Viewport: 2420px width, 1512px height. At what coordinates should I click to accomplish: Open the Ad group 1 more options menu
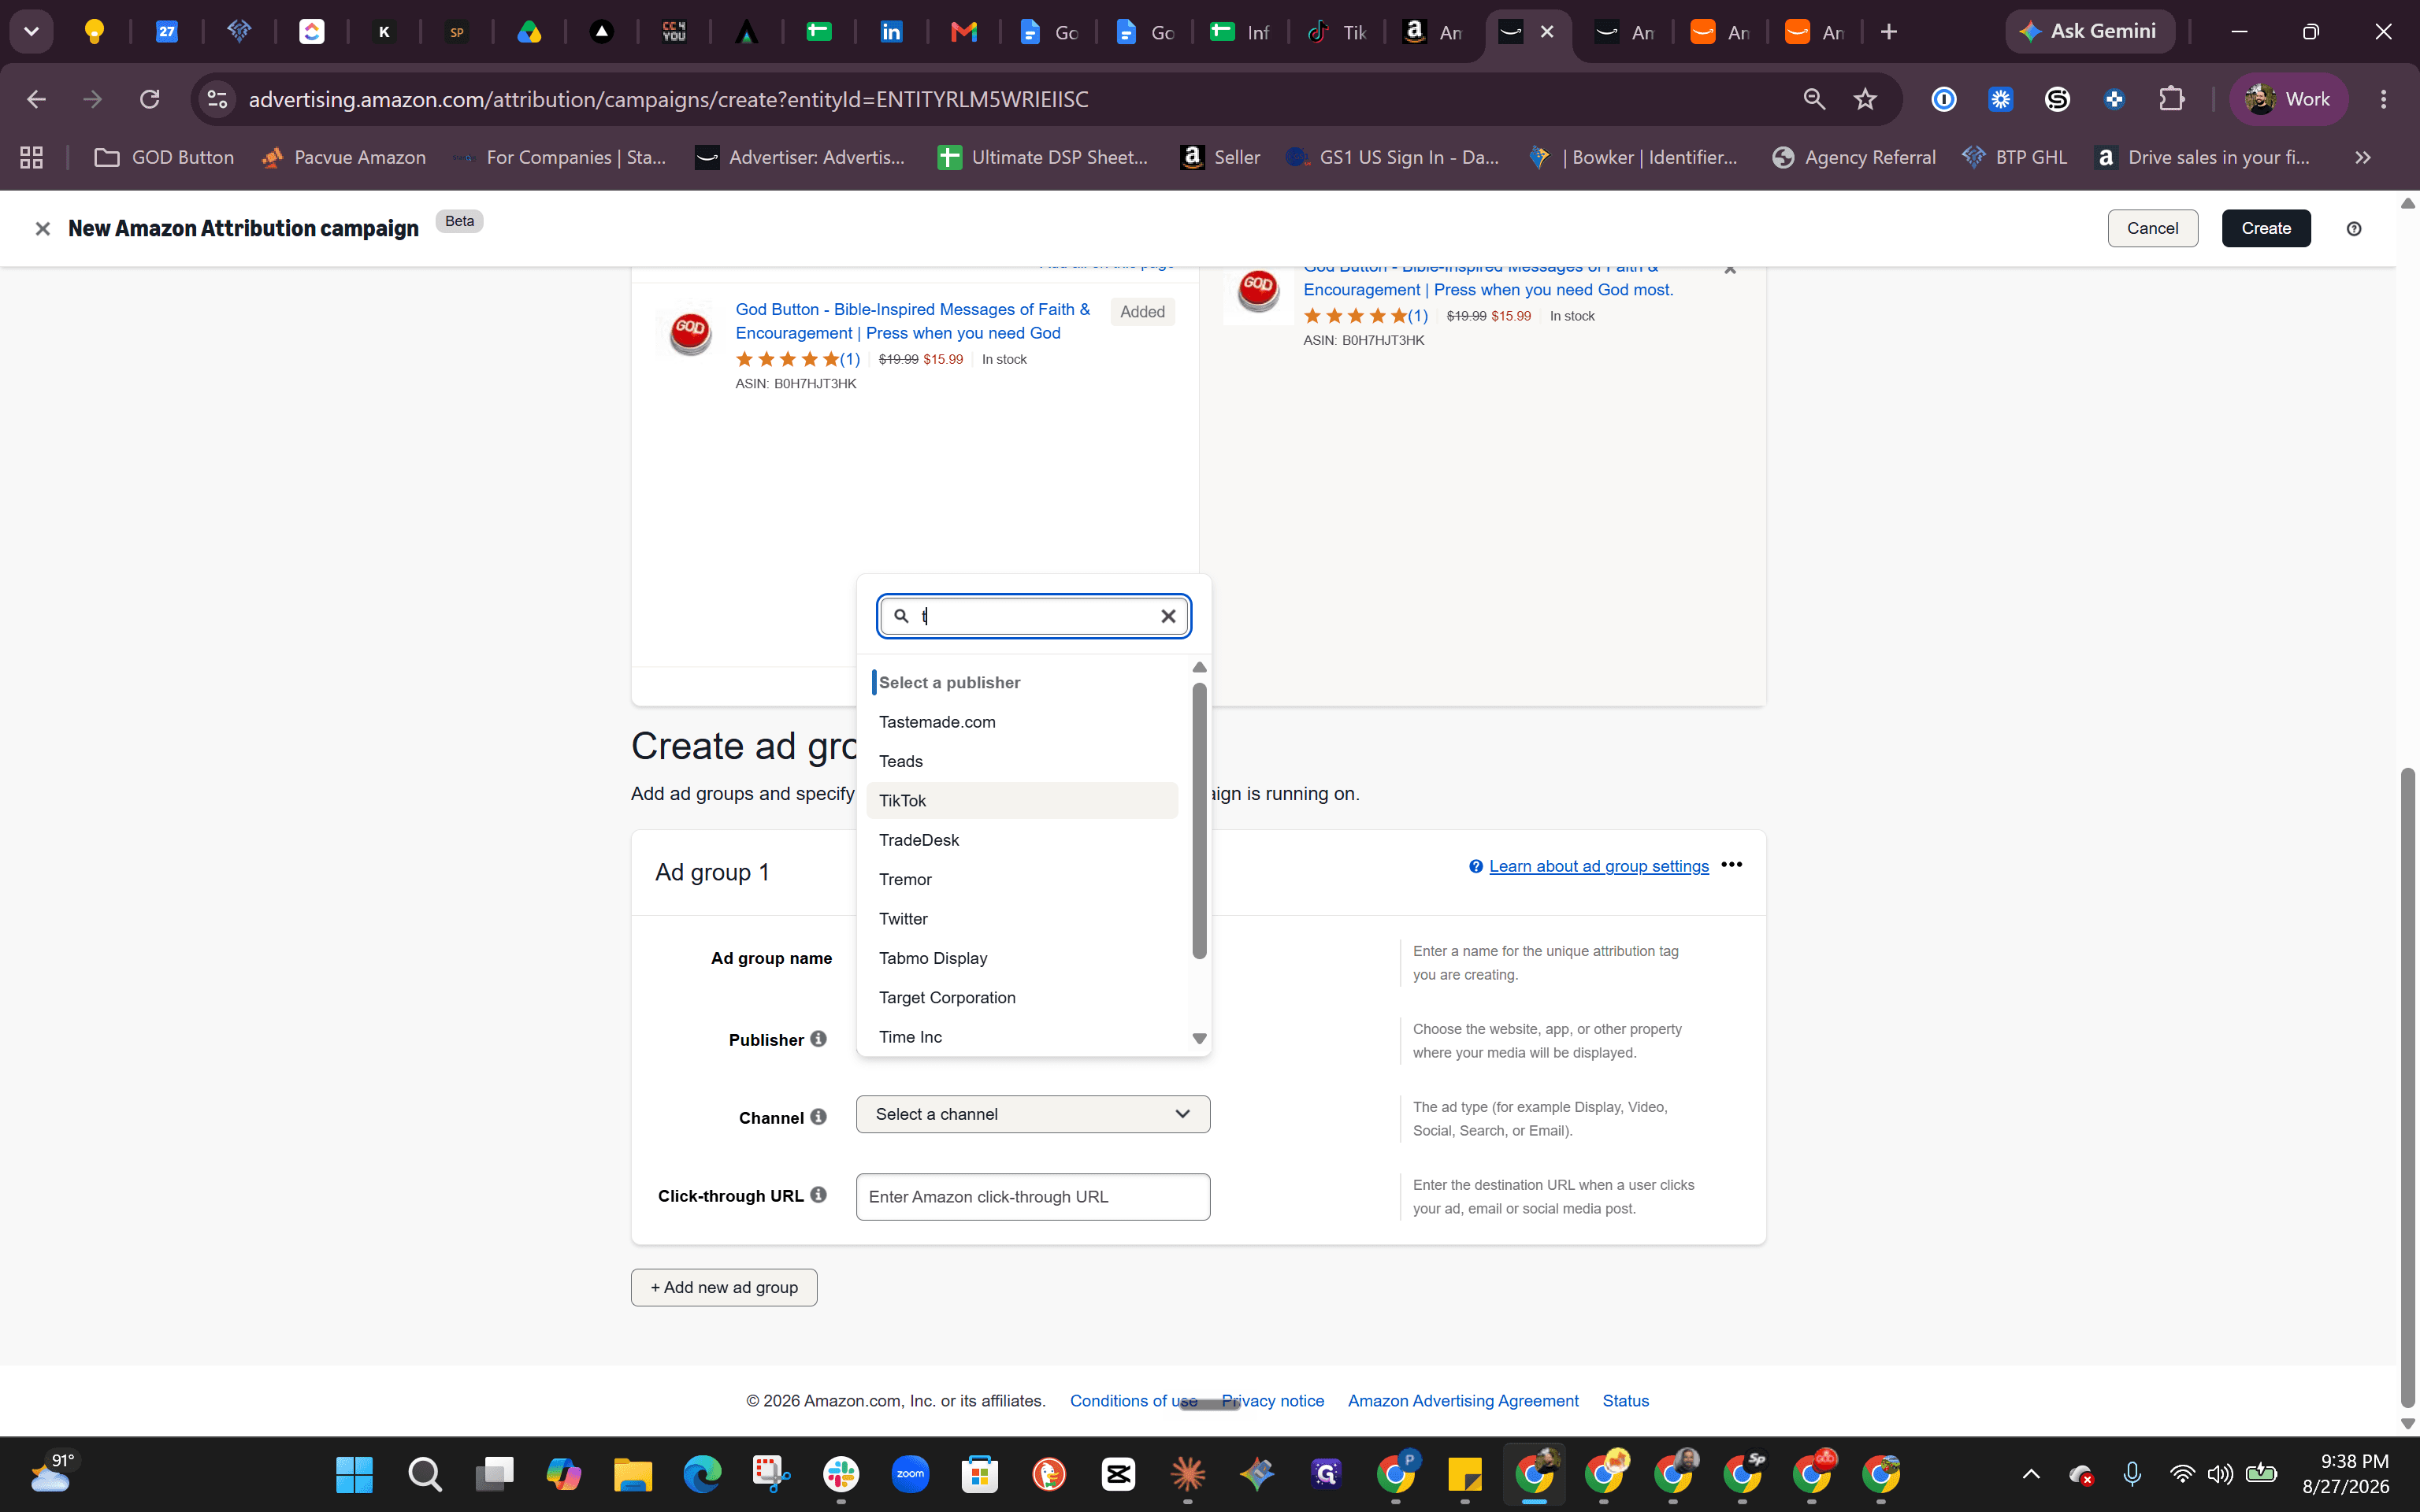(1732, 865)
